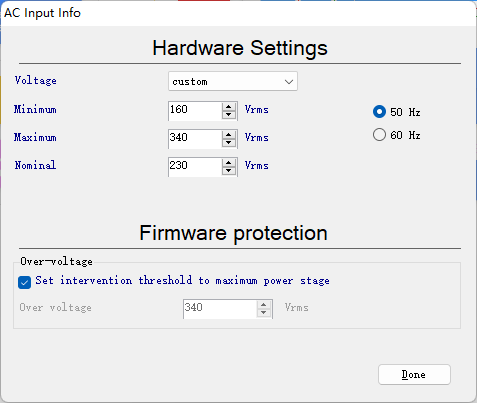Click the Firmware protection heading
This screenshot has width=477, height=403.
pos(233,233)
